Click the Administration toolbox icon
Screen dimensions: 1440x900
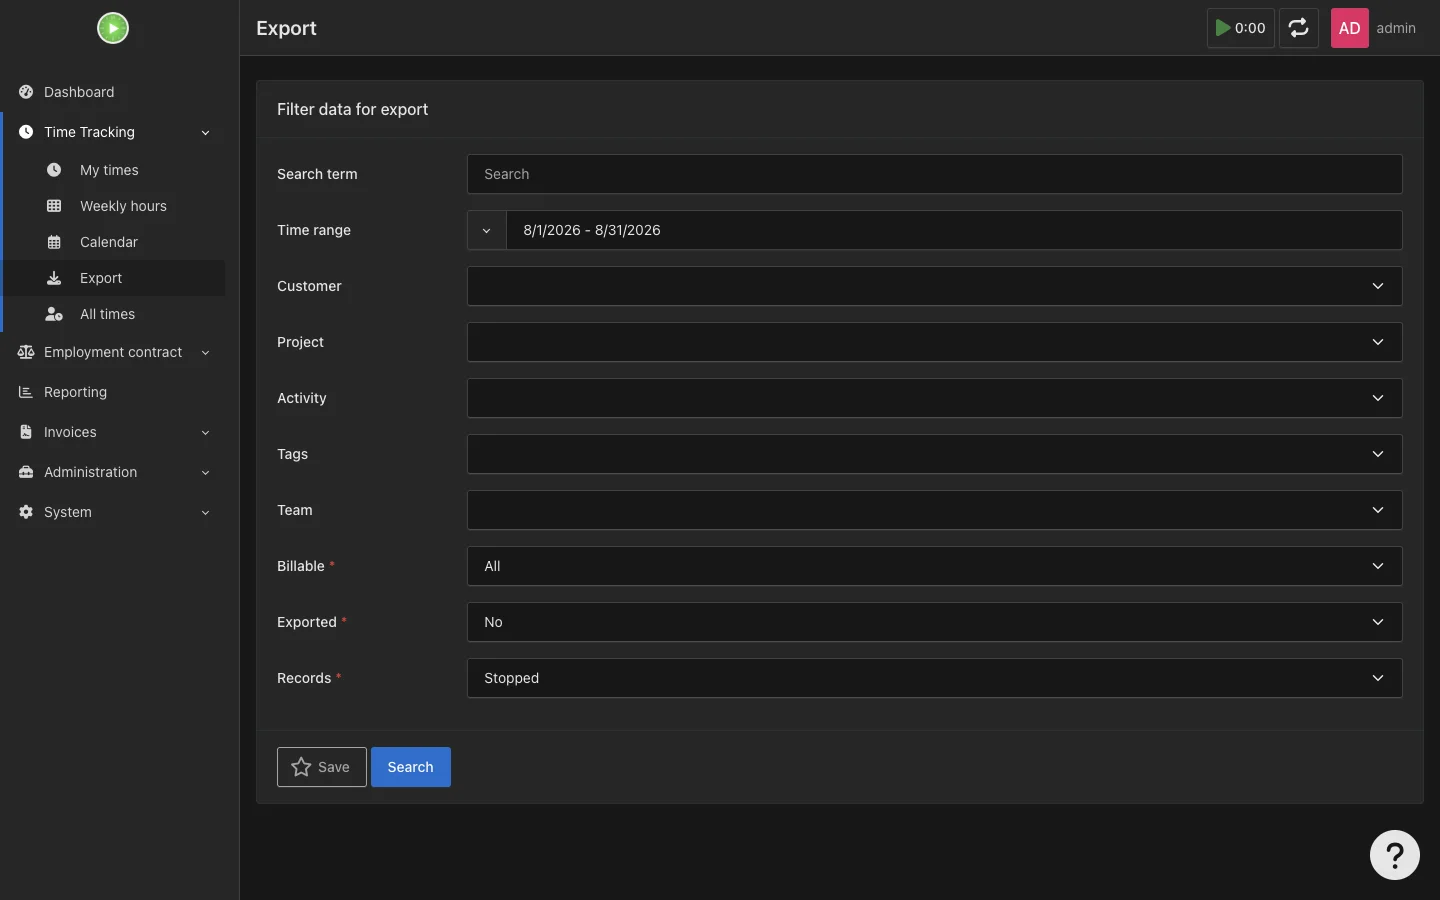(x=26, y=472)
